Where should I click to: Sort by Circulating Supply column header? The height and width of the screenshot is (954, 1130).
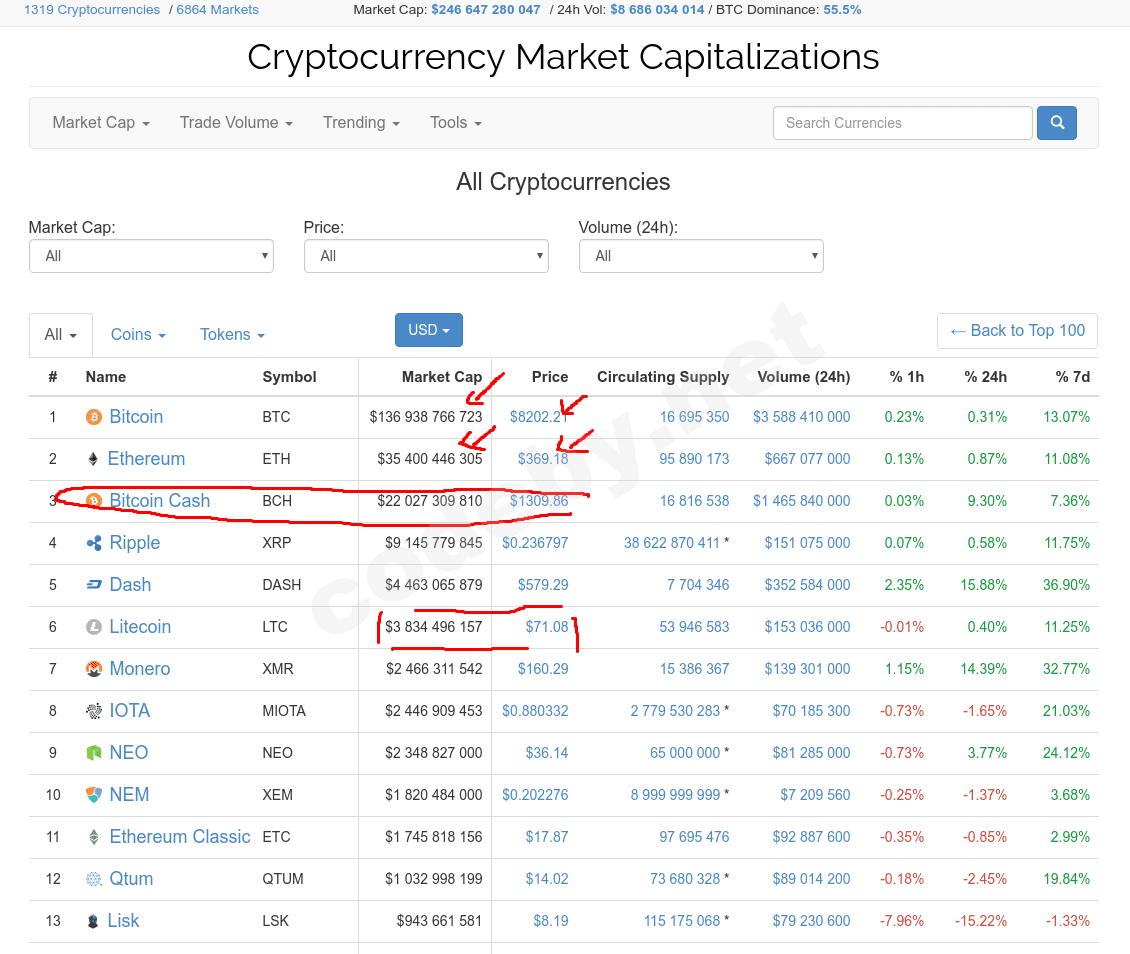[x=663, y=377]
